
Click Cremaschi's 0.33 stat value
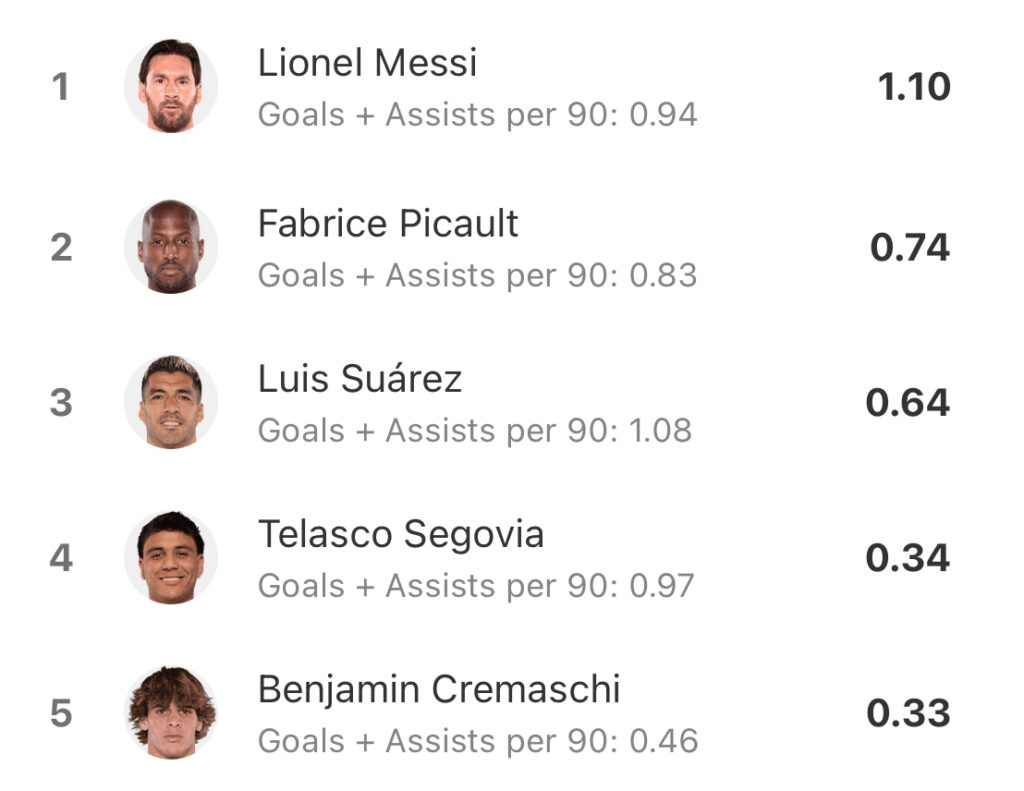click(x=908, y=713)
